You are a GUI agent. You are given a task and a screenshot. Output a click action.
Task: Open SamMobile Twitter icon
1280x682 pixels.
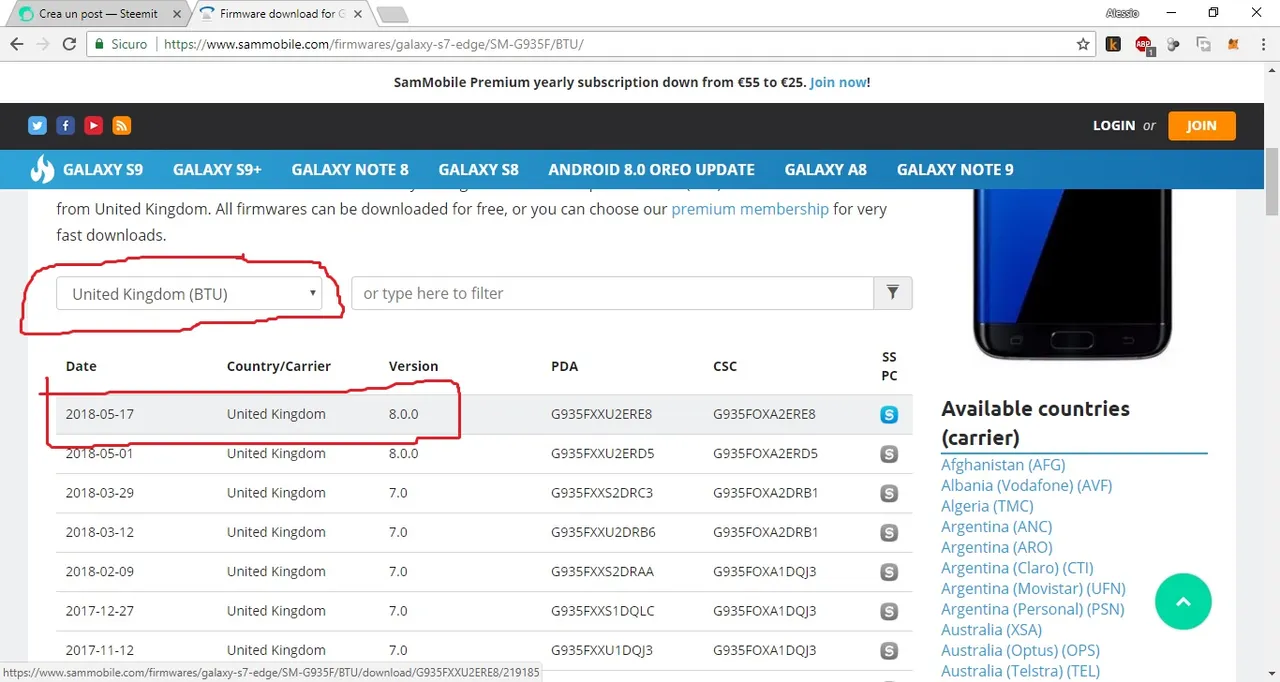(x=37, y=125)
